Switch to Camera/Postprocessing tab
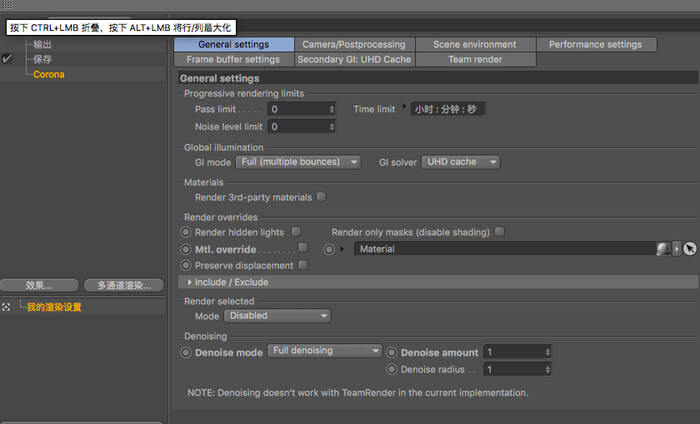700x424 pixels. (x=354, y=45)
